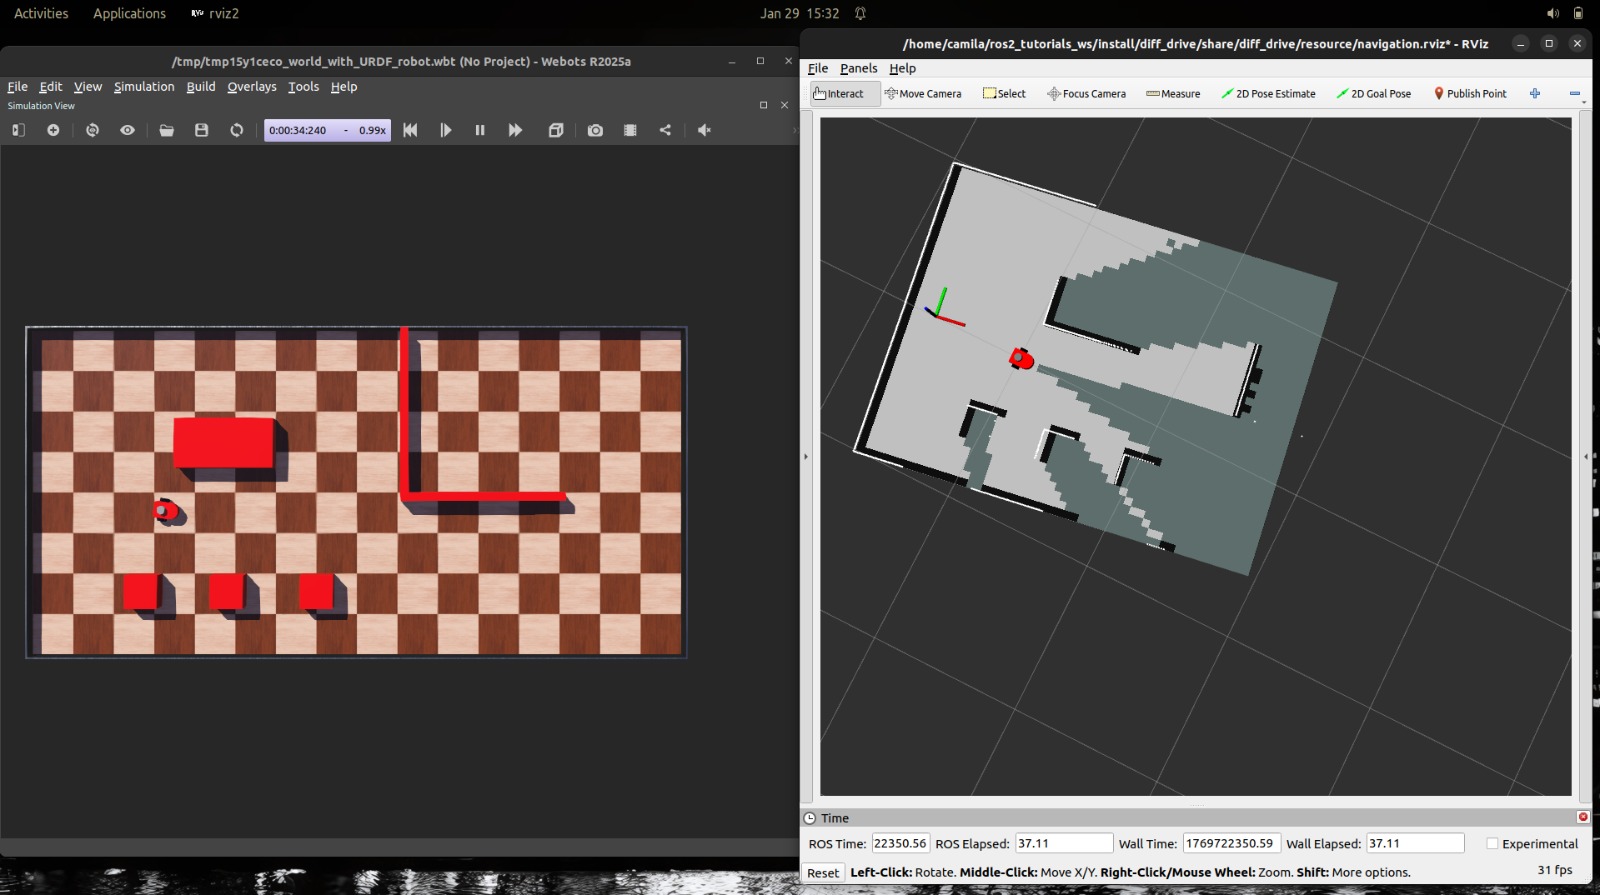Choose the Publish Point tool
This screenshot has width=1600, height=895.
click(1469, 94)
